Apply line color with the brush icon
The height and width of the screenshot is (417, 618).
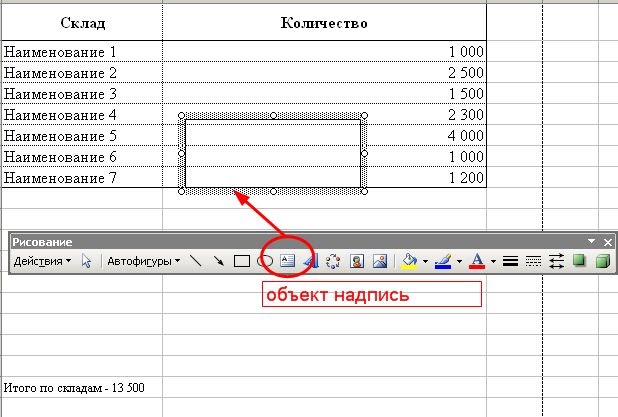click(443, 261)
